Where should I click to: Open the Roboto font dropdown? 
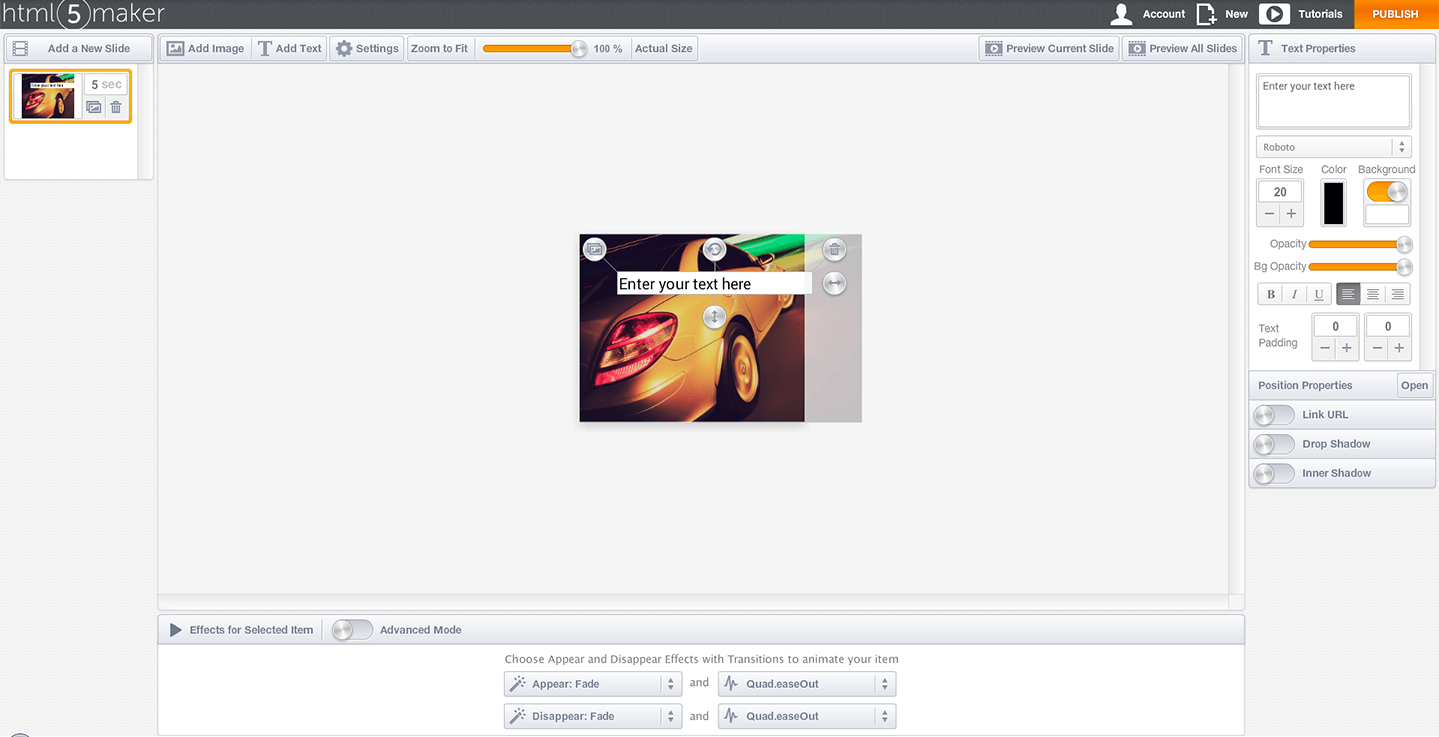pyautogui.click(x=1334, y=147)
